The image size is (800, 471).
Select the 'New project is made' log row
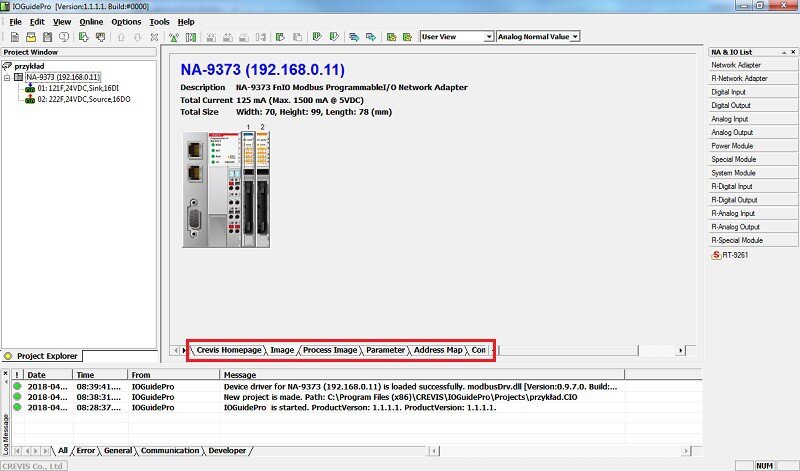pyautogui.click(x=357, y=397)
